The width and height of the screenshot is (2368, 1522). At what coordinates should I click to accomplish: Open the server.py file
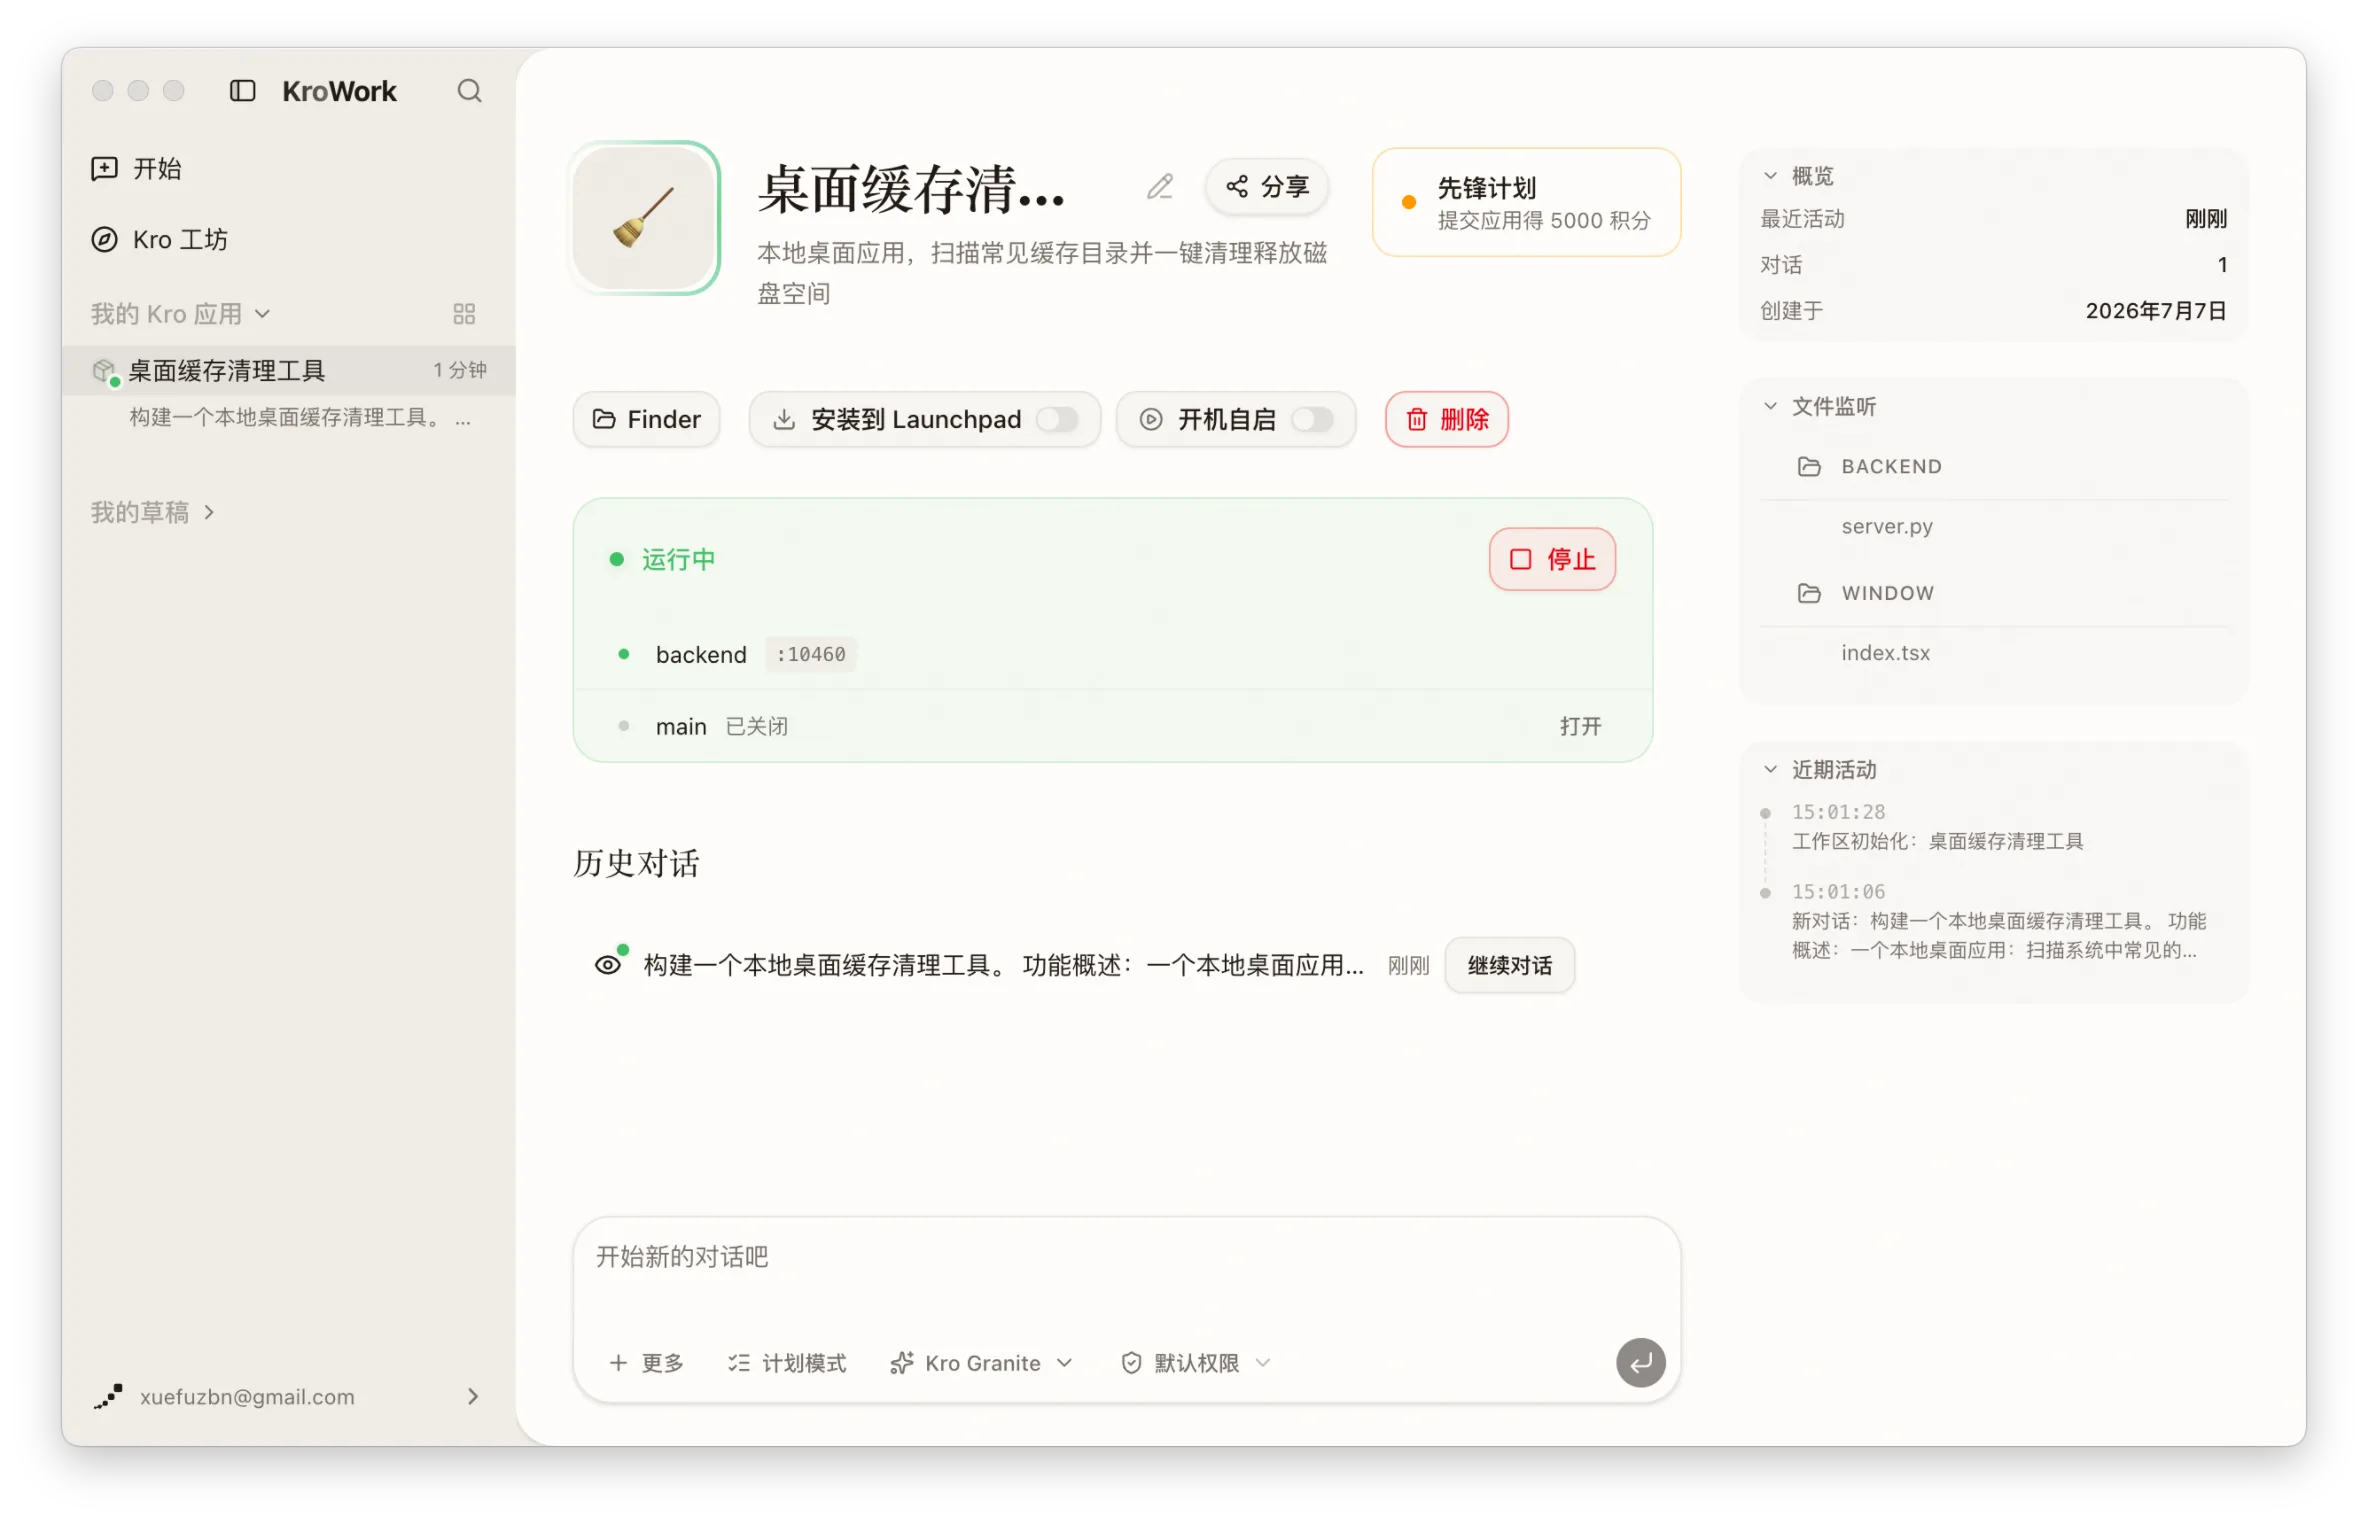pyautogui.click(x=1886, y=526)
